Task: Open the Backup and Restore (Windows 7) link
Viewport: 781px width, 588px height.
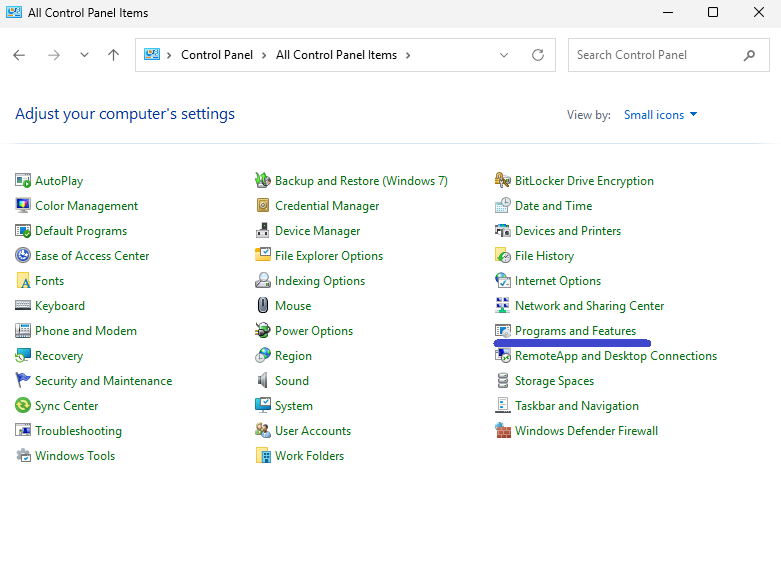Action: click(361, 181)
